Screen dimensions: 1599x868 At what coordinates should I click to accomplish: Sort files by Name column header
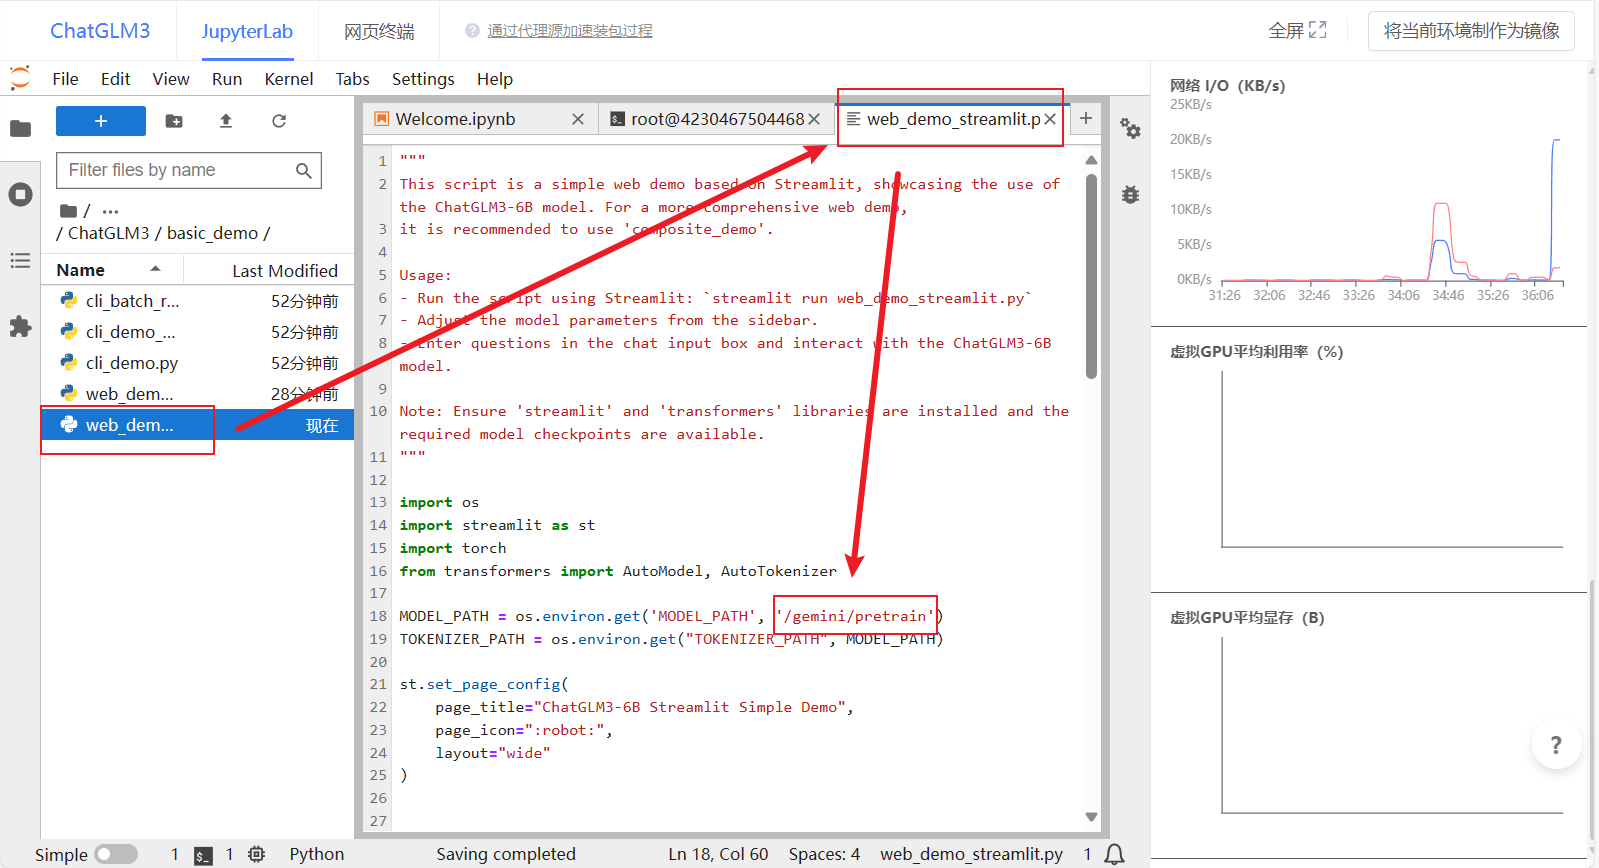pyautogui.click(x=81, y=270)
